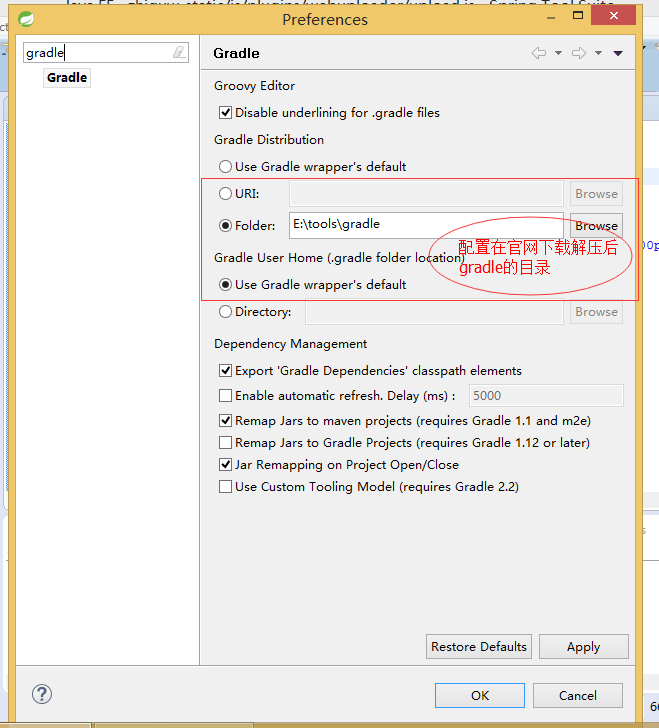The width and height of the screenshot is (659, 728).
Task: Maximize the Preferences dialog
Action: point(578,16)
